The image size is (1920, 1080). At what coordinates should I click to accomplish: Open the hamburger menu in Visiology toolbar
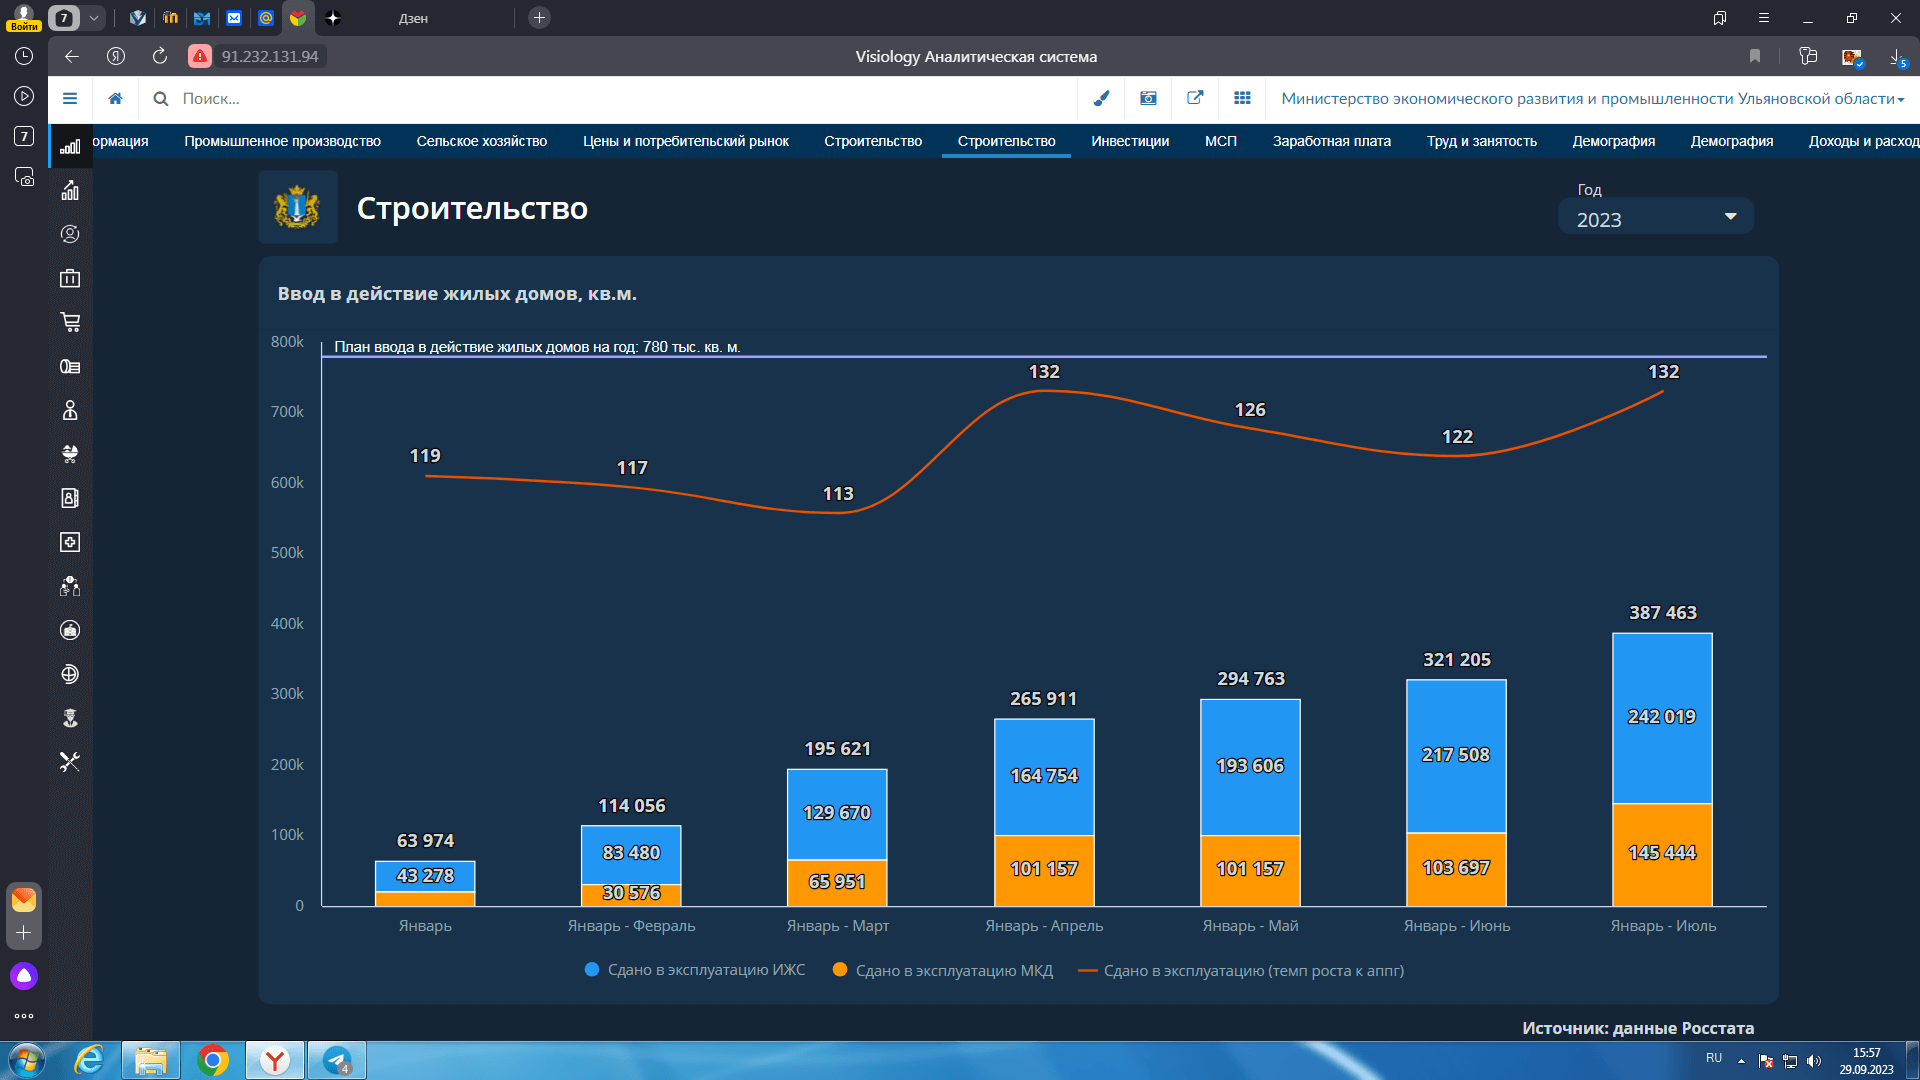(x=70, y=98)
